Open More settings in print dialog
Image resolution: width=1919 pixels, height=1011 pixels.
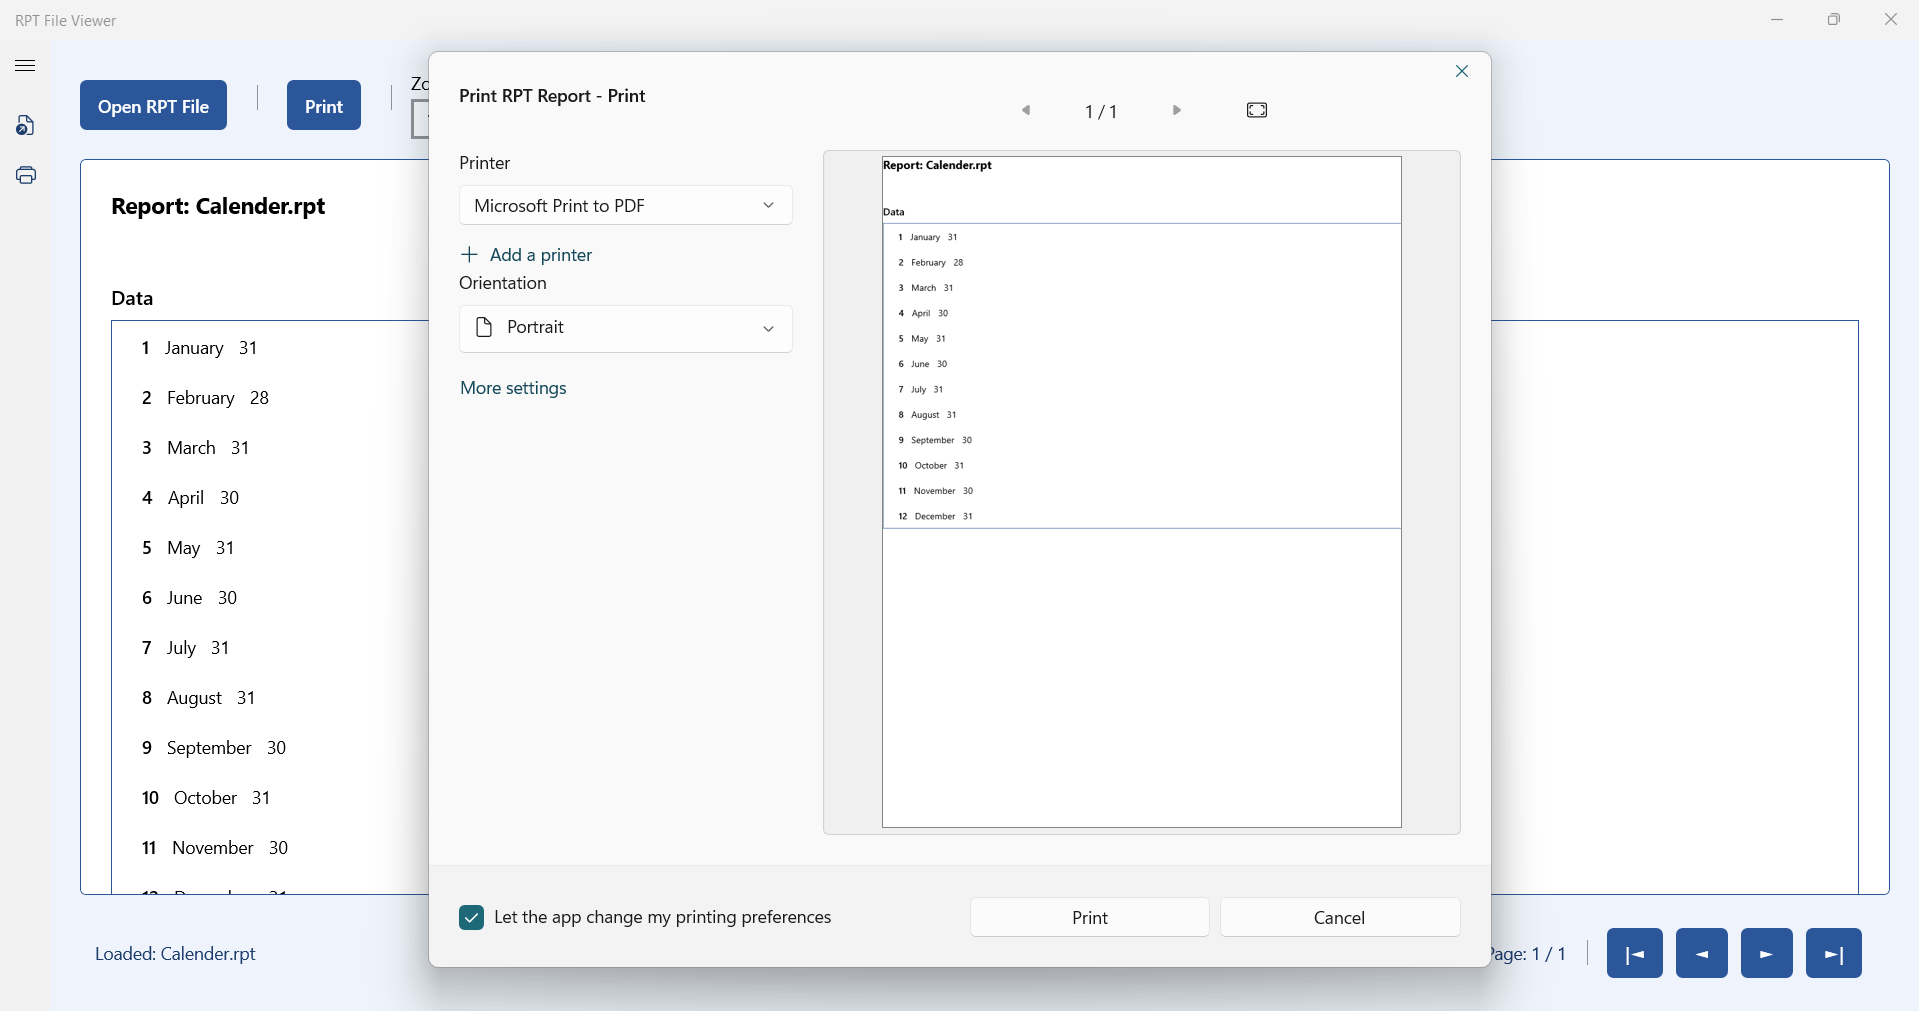click(512, 388)
